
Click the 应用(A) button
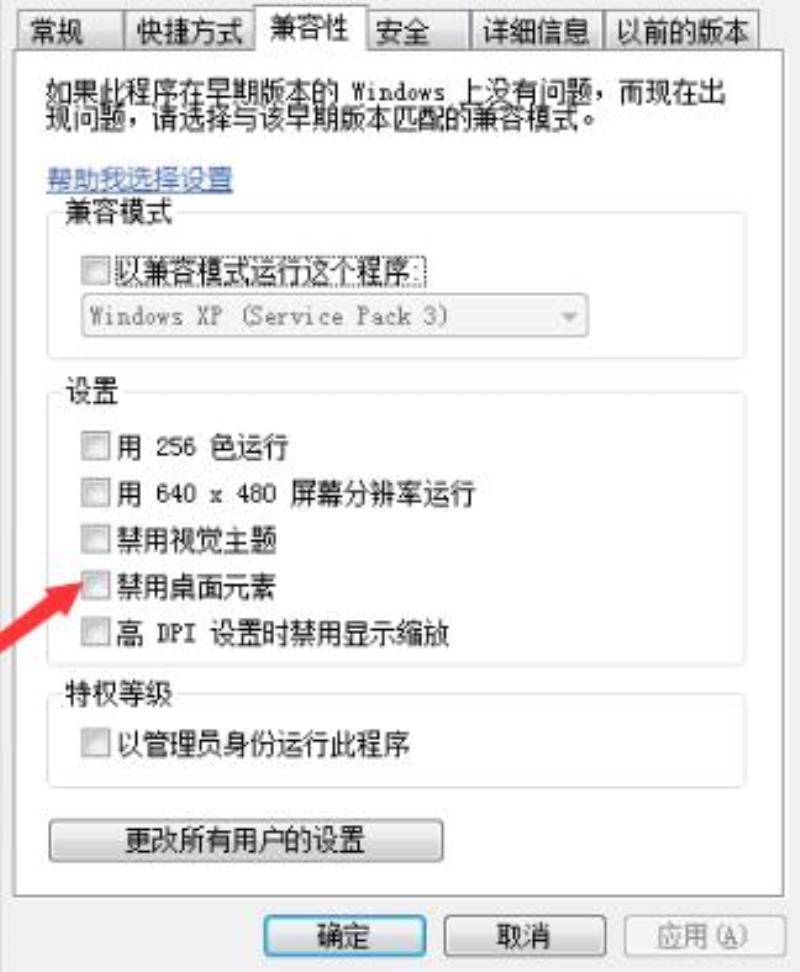pos(705,936)
